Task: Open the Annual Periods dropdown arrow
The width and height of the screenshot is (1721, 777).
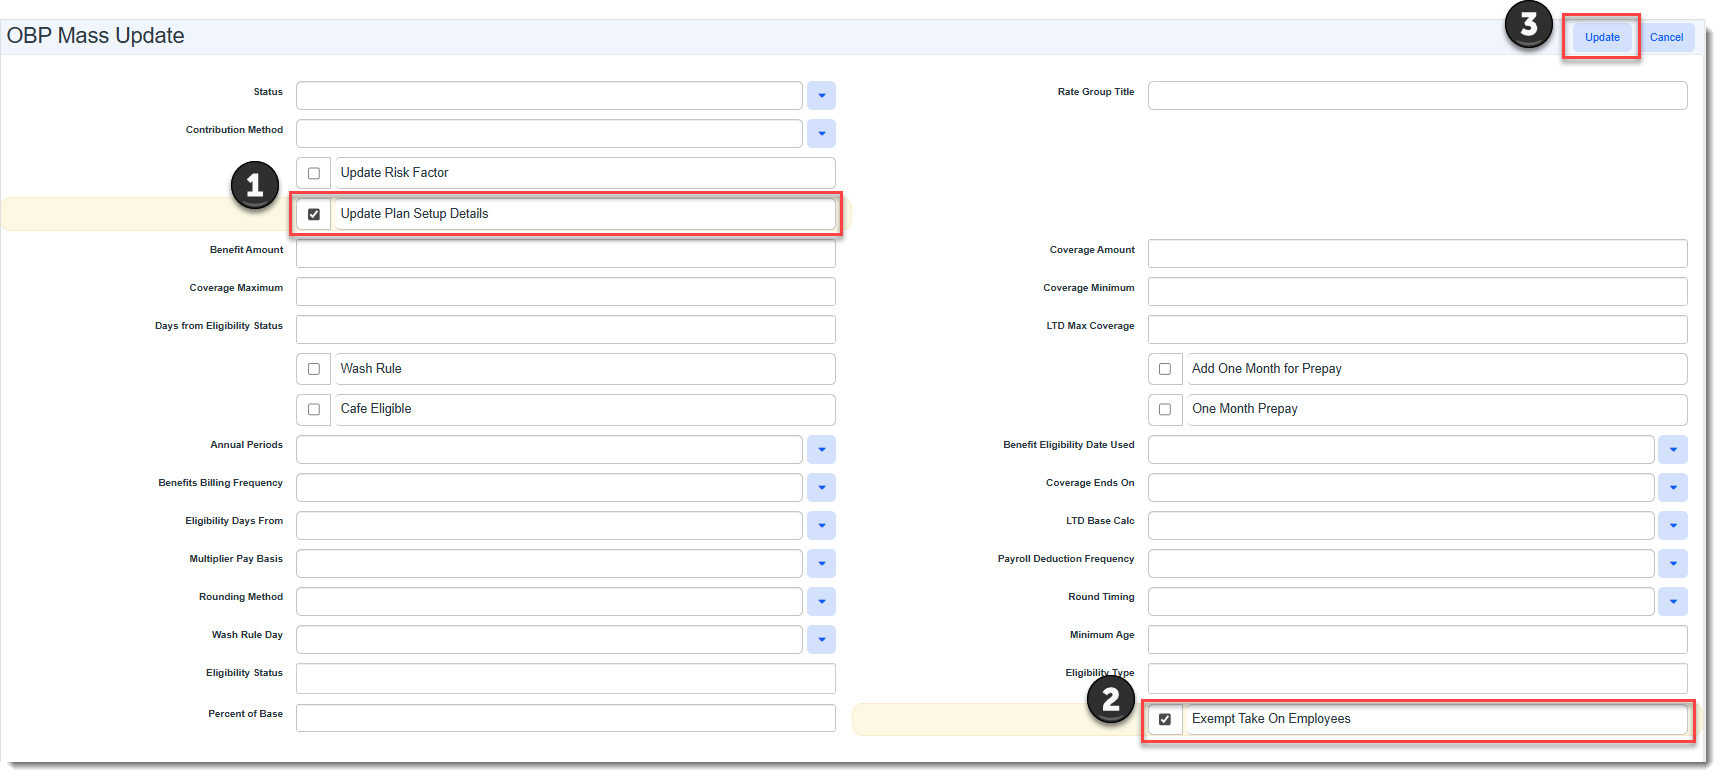Action: point(821,450)
